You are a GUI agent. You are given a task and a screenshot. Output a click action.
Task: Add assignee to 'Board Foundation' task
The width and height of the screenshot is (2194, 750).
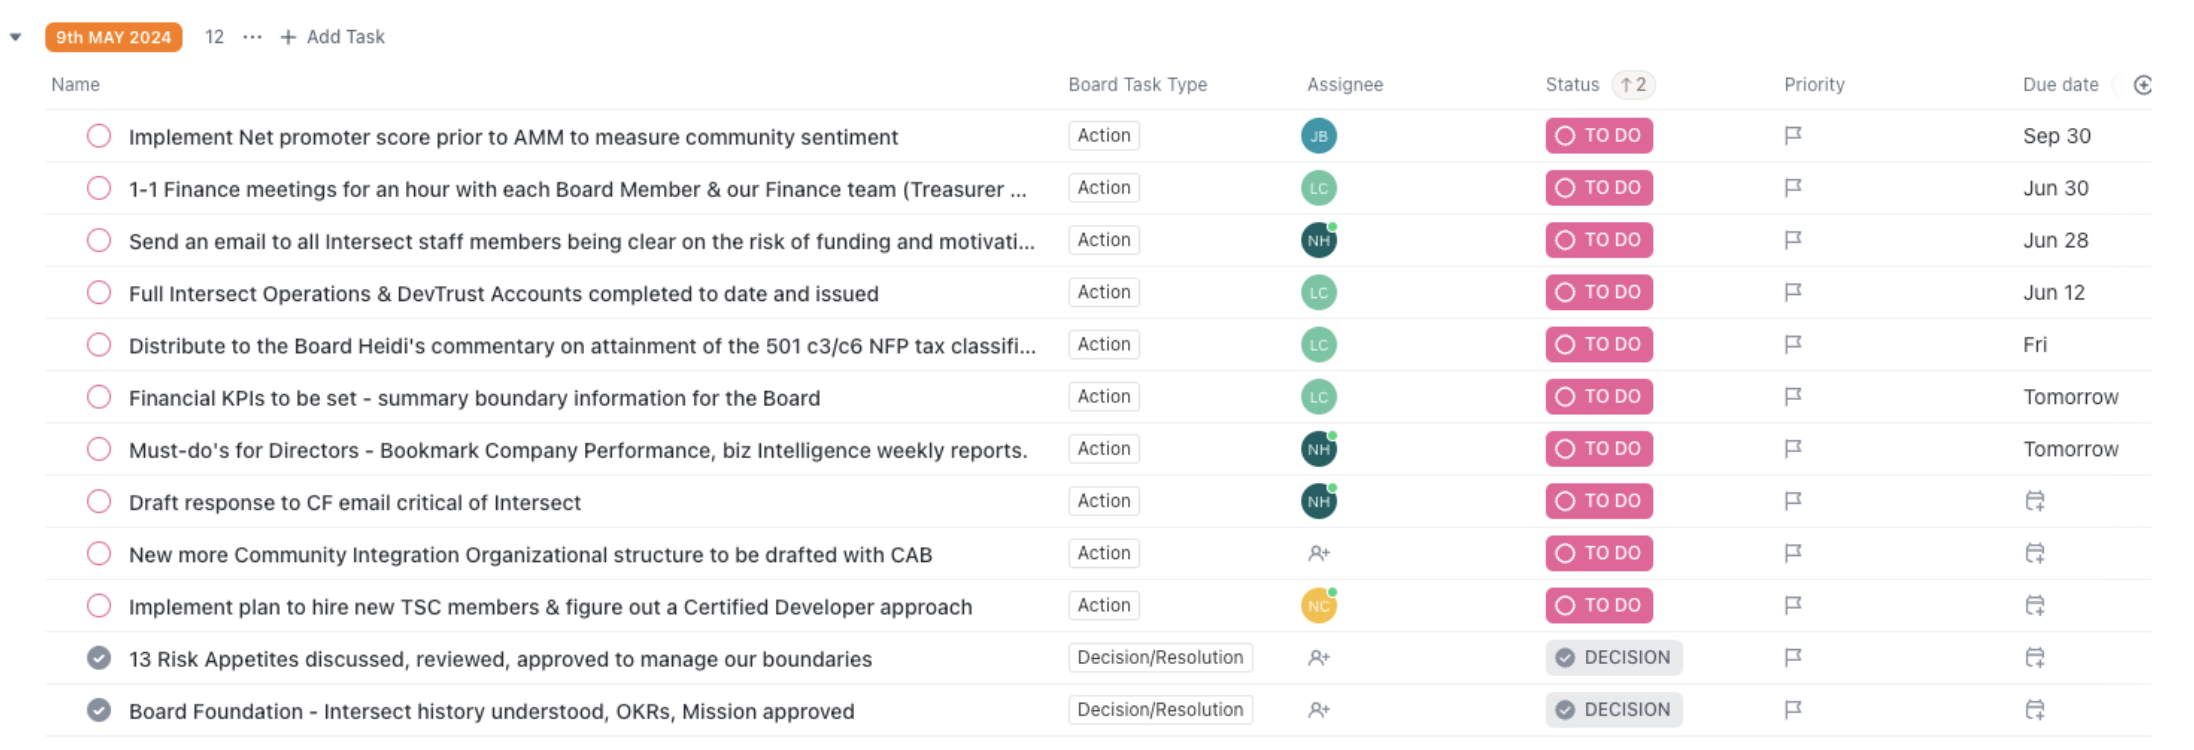[x=1319, y=710]
